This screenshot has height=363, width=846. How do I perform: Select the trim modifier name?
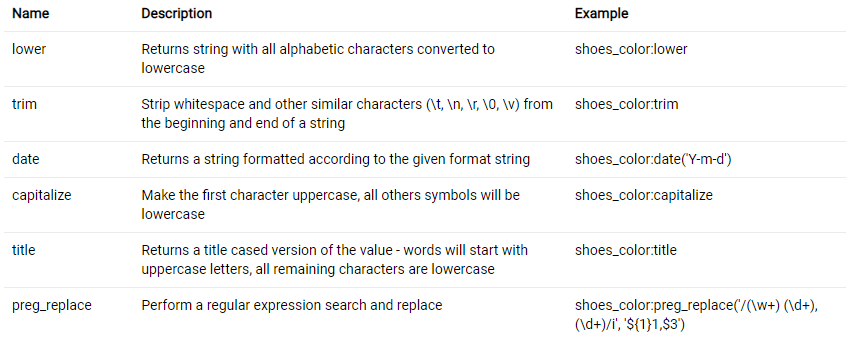[24, 104]
